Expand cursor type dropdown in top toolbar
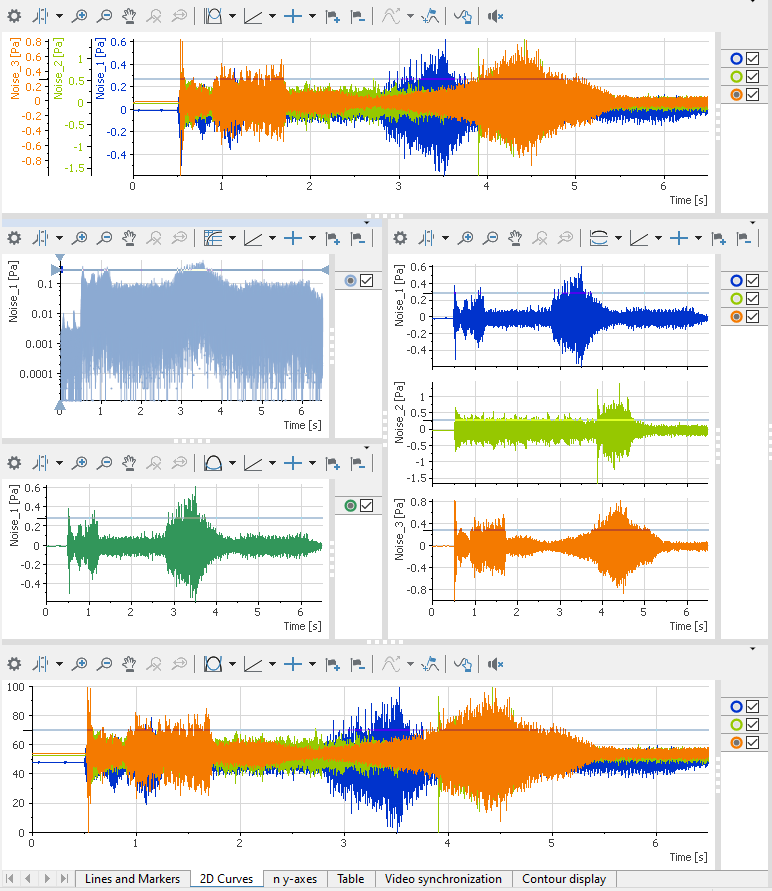The height and width of the screenshot is (891, 772). [59, 16]
